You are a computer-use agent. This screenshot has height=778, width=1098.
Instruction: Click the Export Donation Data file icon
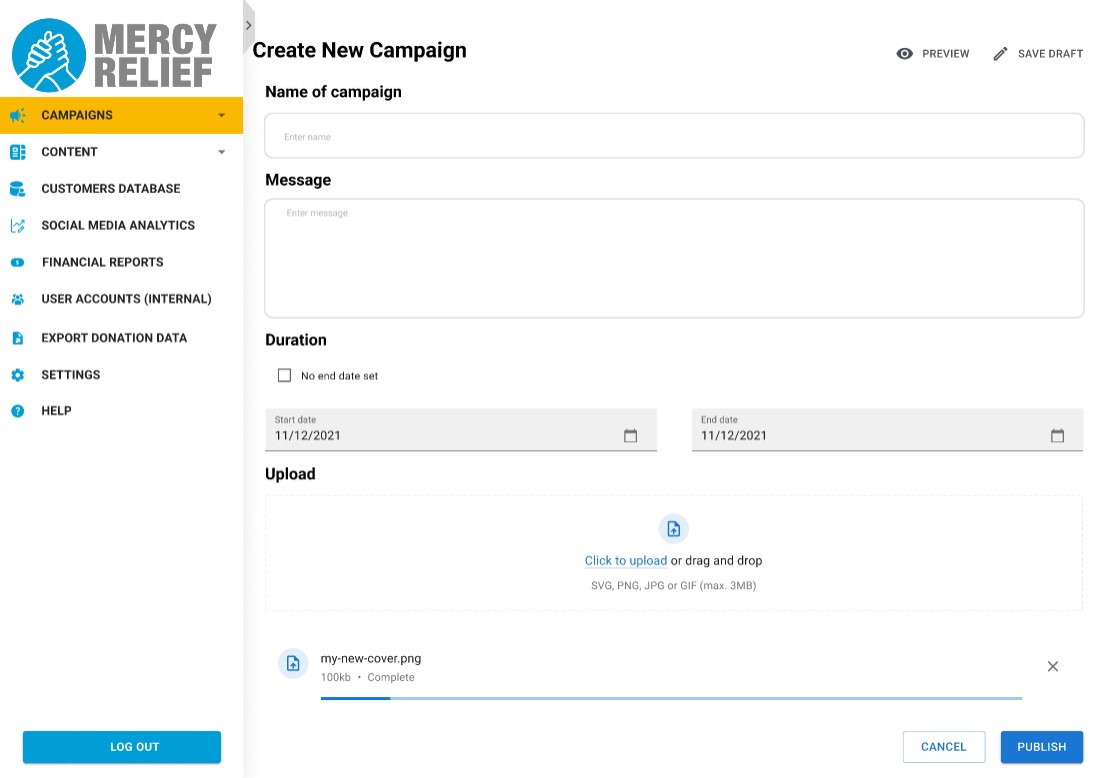(x=17, y=338)
